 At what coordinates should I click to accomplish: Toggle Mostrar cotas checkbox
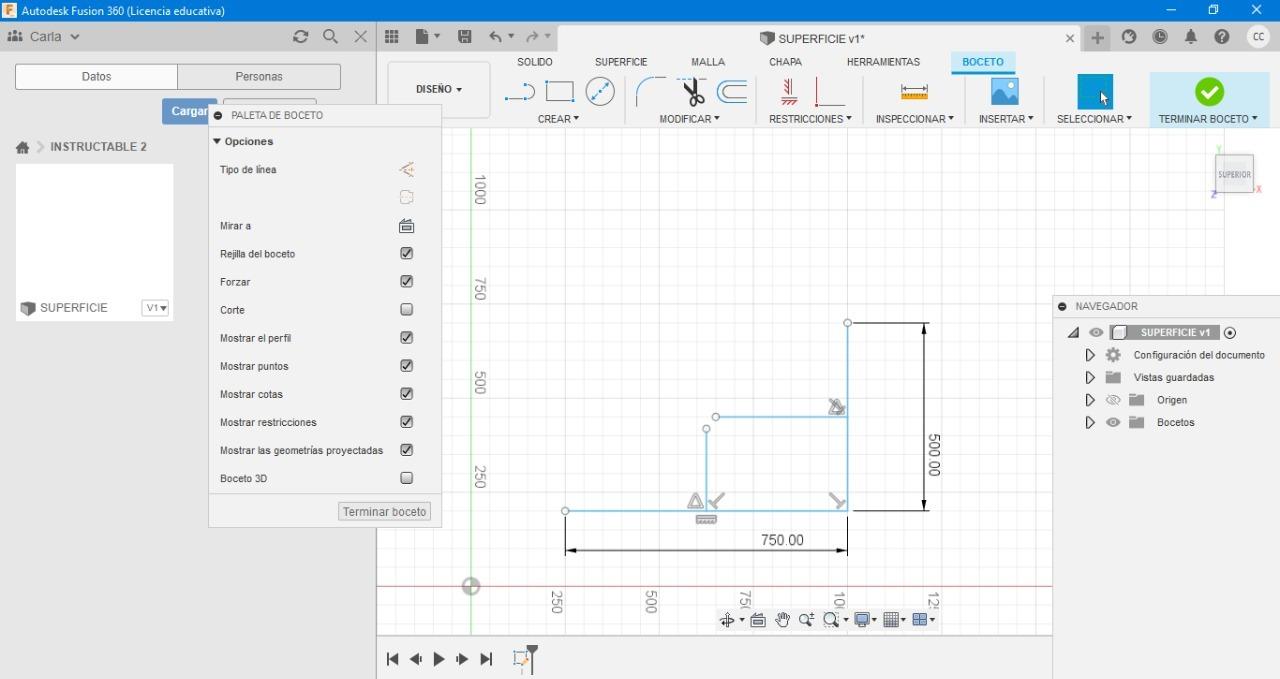[x=406, y=394]
